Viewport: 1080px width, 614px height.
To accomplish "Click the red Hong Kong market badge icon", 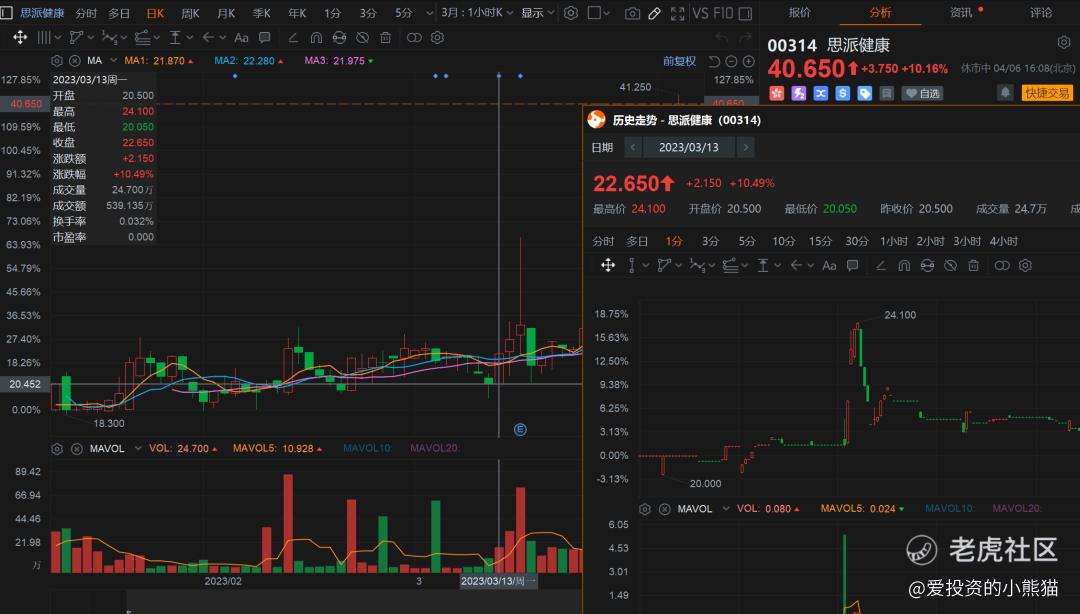I will point(776,93).
